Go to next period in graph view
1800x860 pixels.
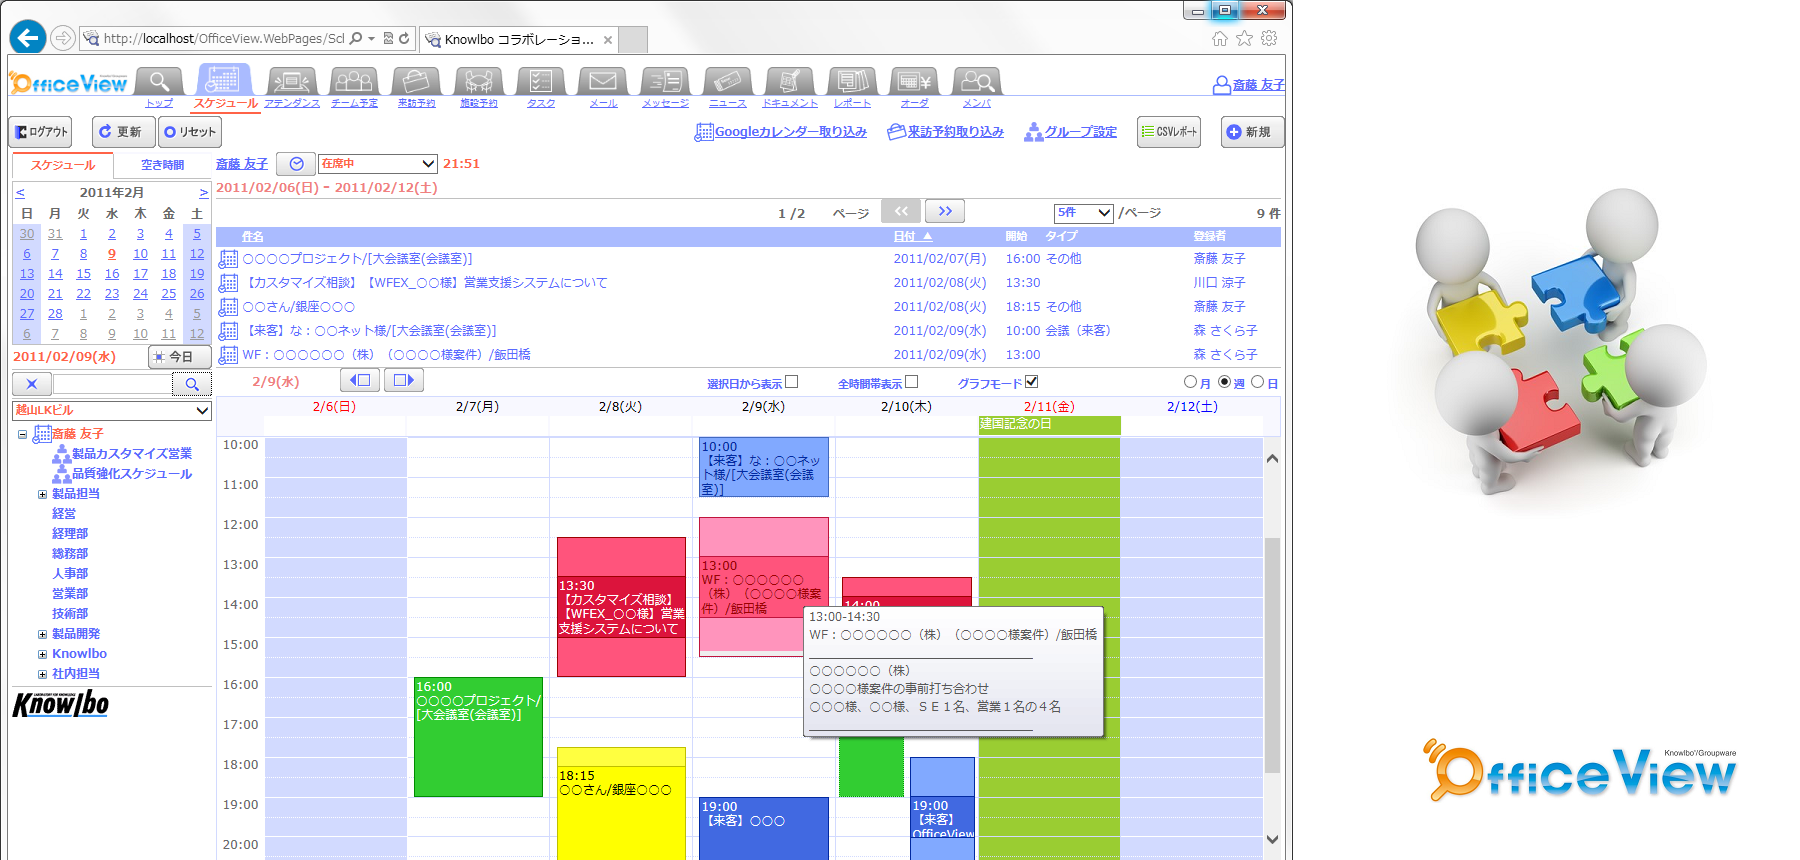(x=404, y=380)
